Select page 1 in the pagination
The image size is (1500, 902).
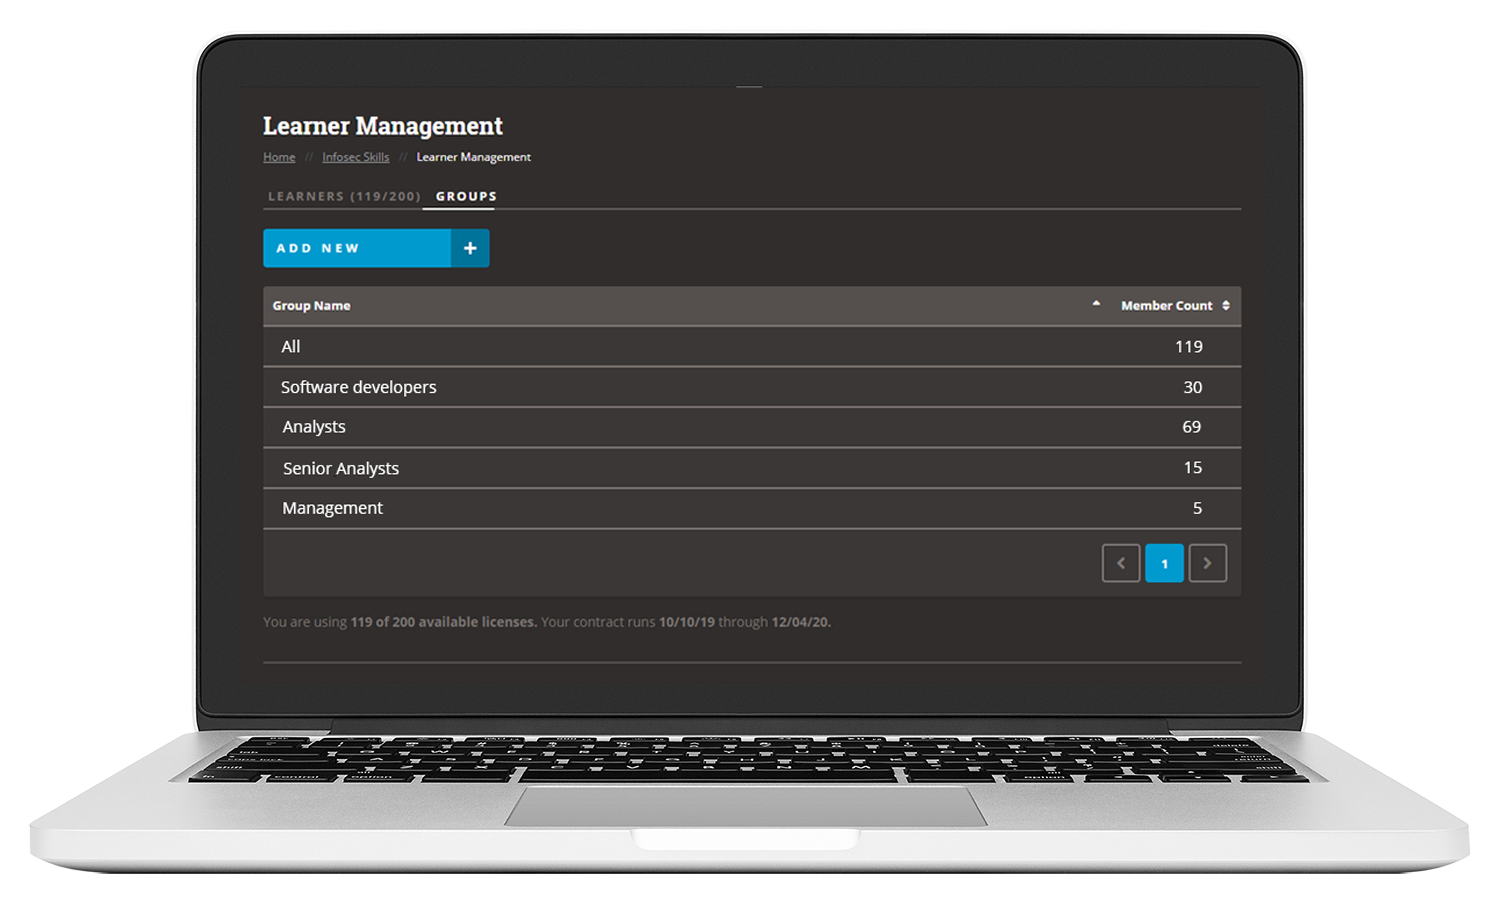[x=1164, y=563]
